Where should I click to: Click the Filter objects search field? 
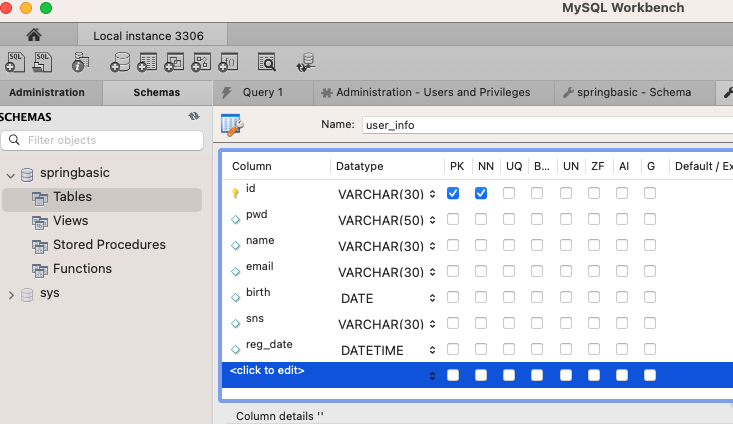(102, 140)
